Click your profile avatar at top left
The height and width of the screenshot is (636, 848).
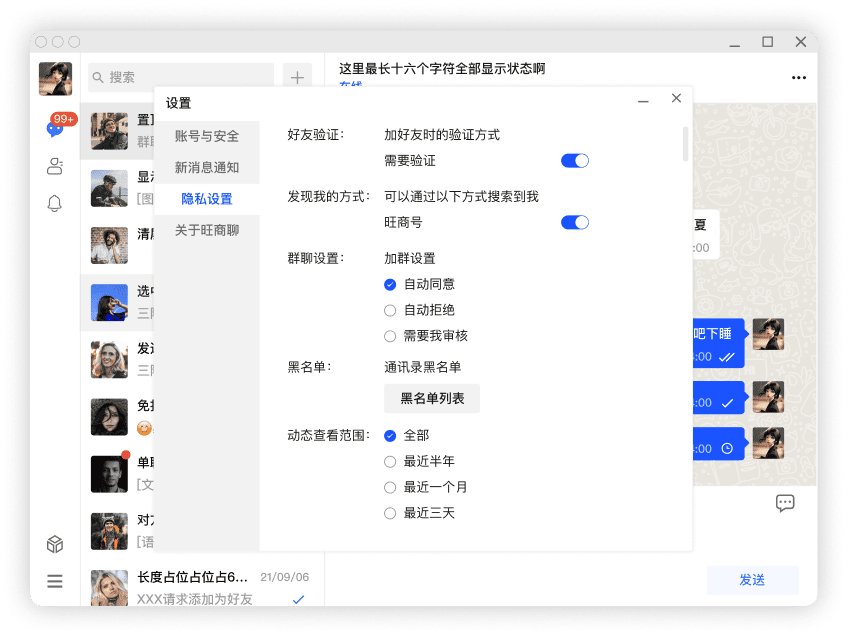[x=55, y=77]
